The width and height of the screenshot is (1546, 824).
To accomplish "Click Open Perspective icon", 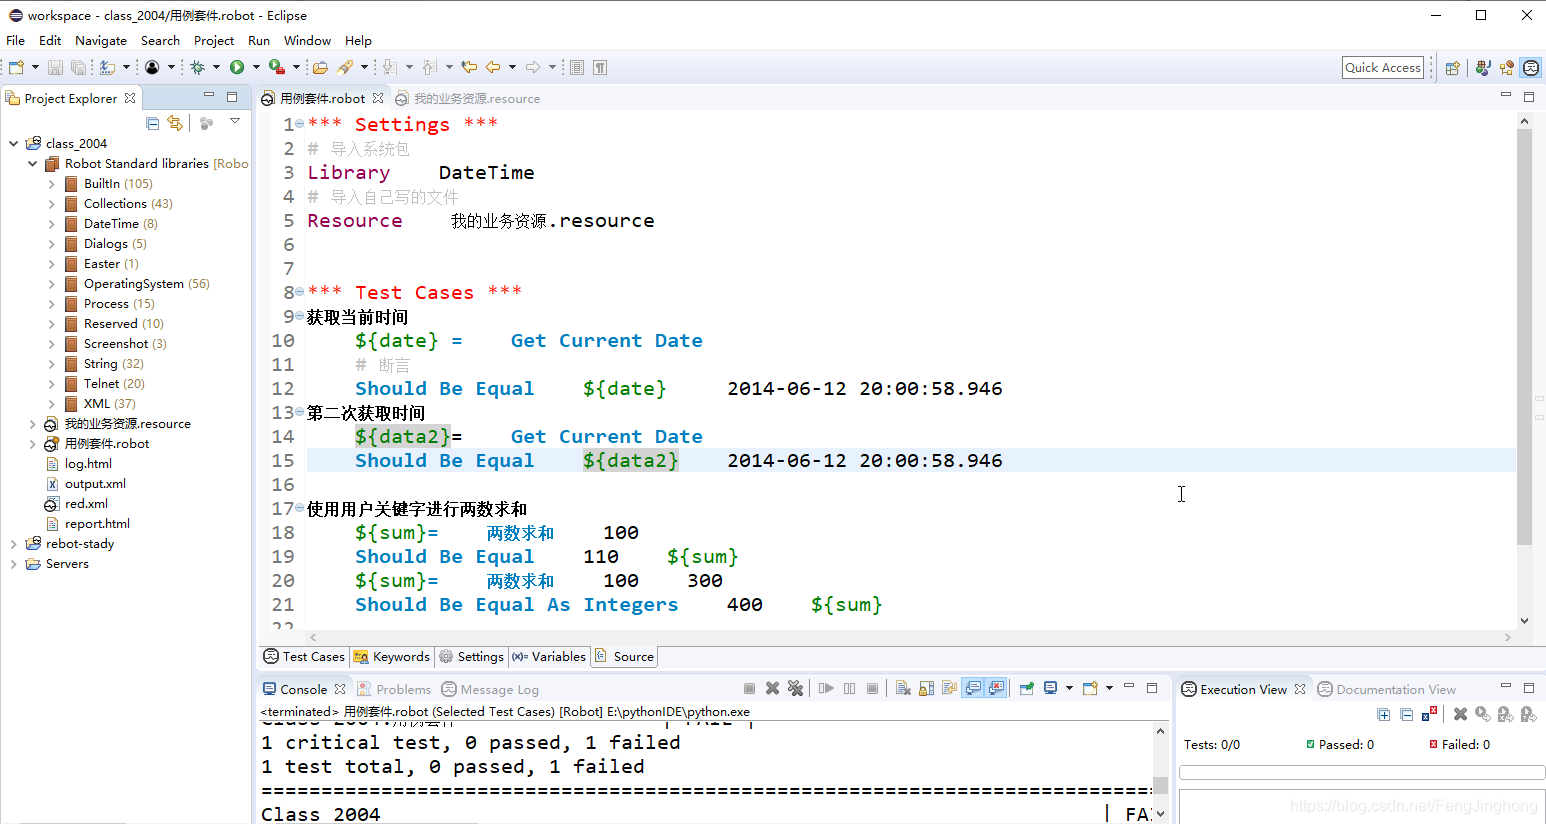I will [x=1453, y=68].
